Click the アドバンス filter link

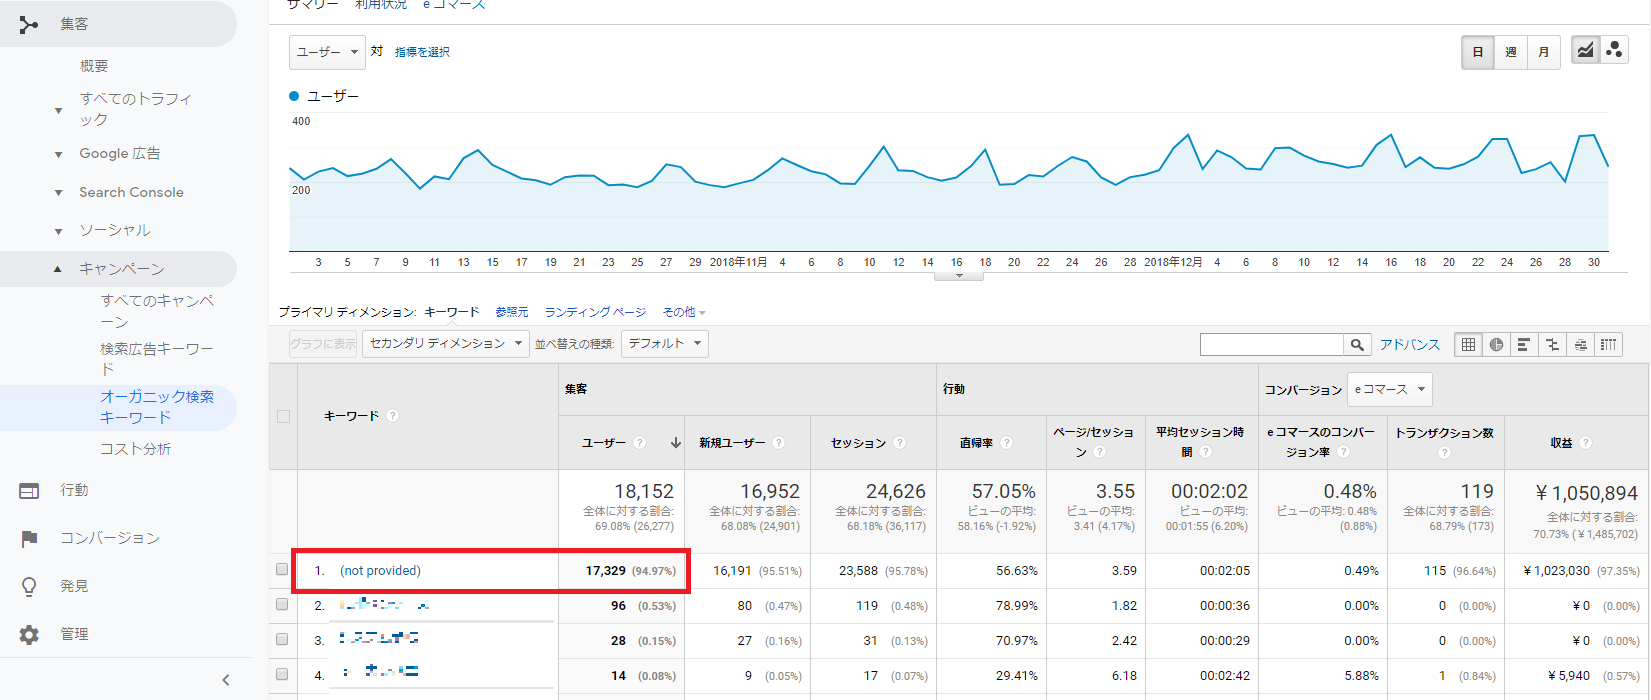tap(1409, 345)
